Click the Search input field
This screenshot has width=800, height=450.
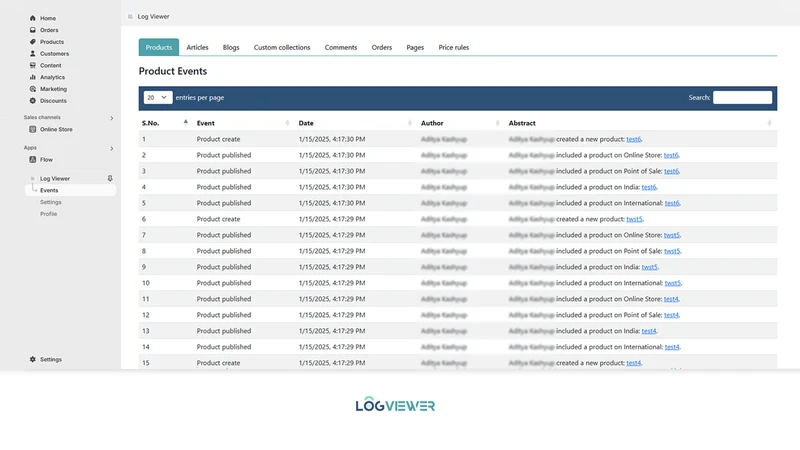[x=742, y=97]
